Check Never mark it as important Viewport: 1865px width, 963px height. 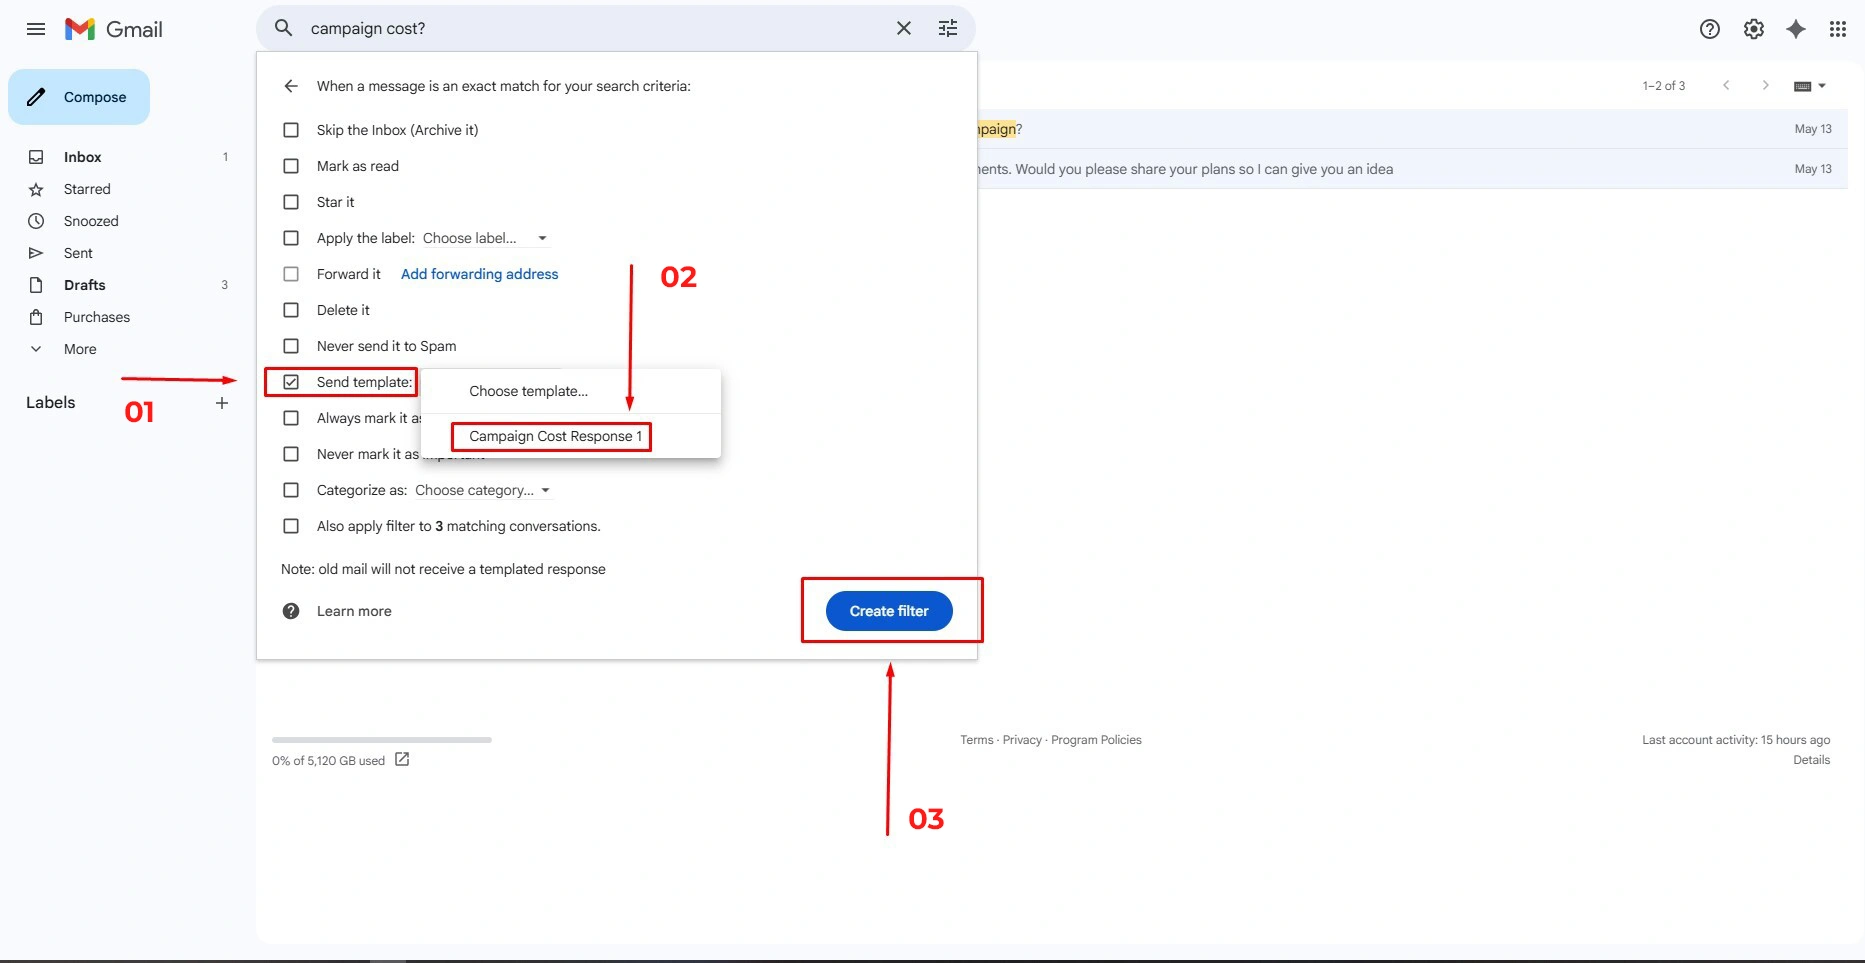click(291, 454)
